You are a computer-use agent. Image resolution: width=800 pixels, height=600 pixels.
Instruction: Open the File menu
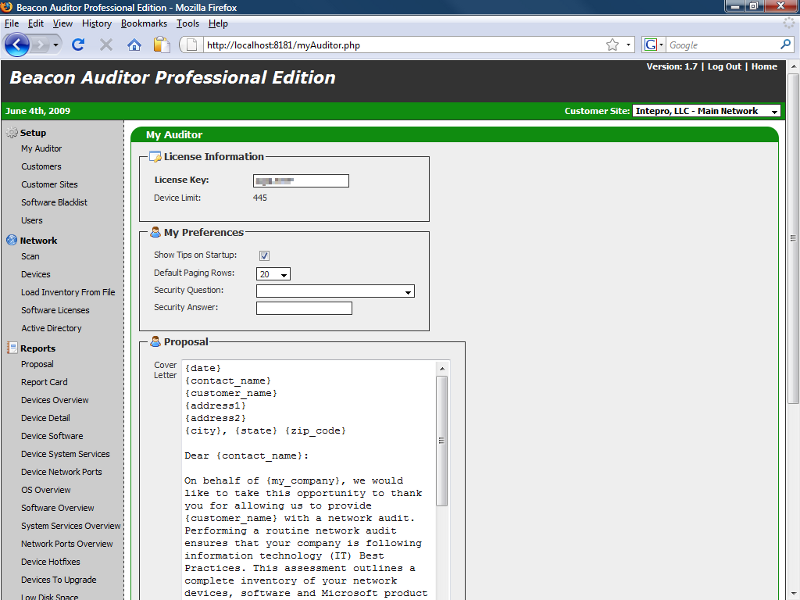tap(11, 23)
